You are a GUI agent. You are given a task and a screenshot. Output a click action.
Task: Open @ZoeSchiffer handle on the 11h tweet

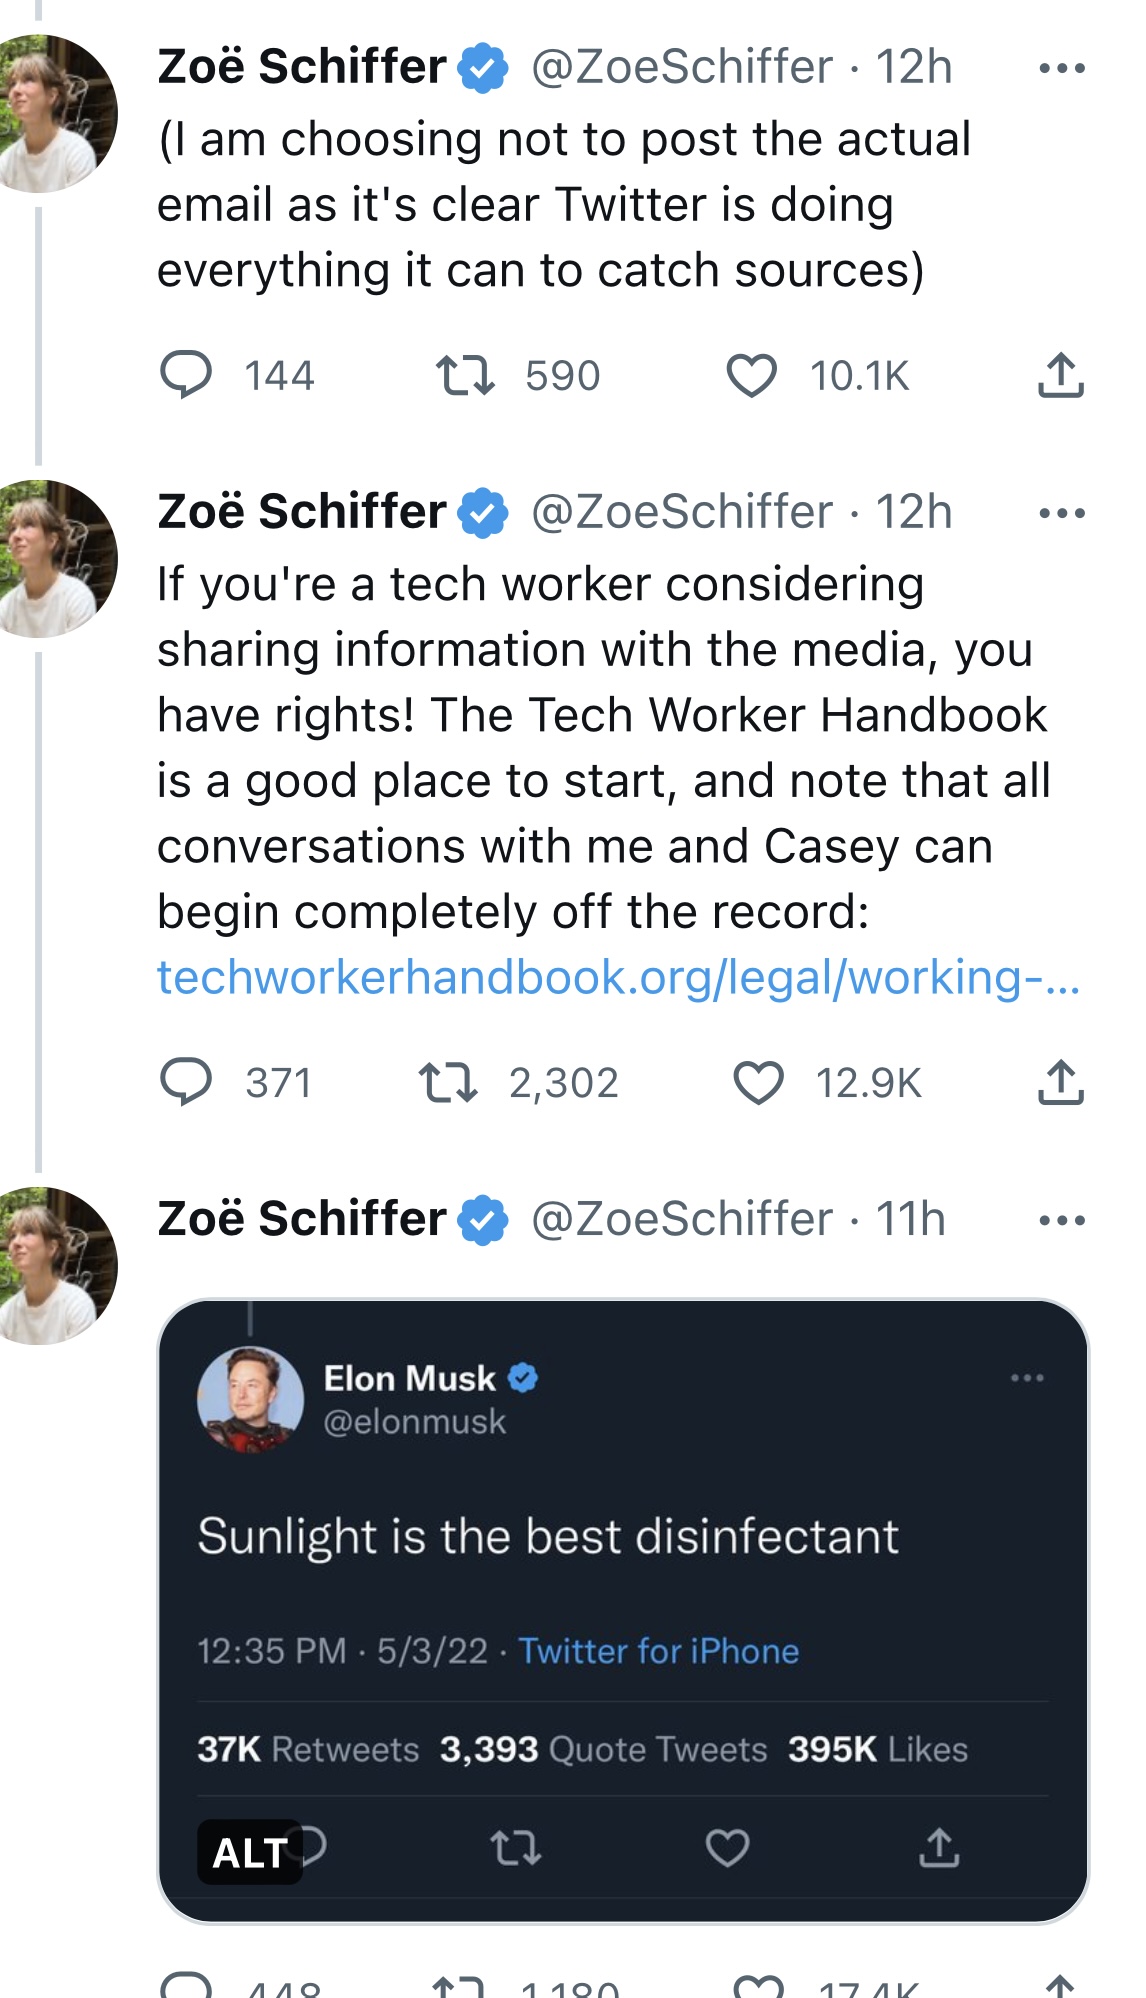point(682,1219)
